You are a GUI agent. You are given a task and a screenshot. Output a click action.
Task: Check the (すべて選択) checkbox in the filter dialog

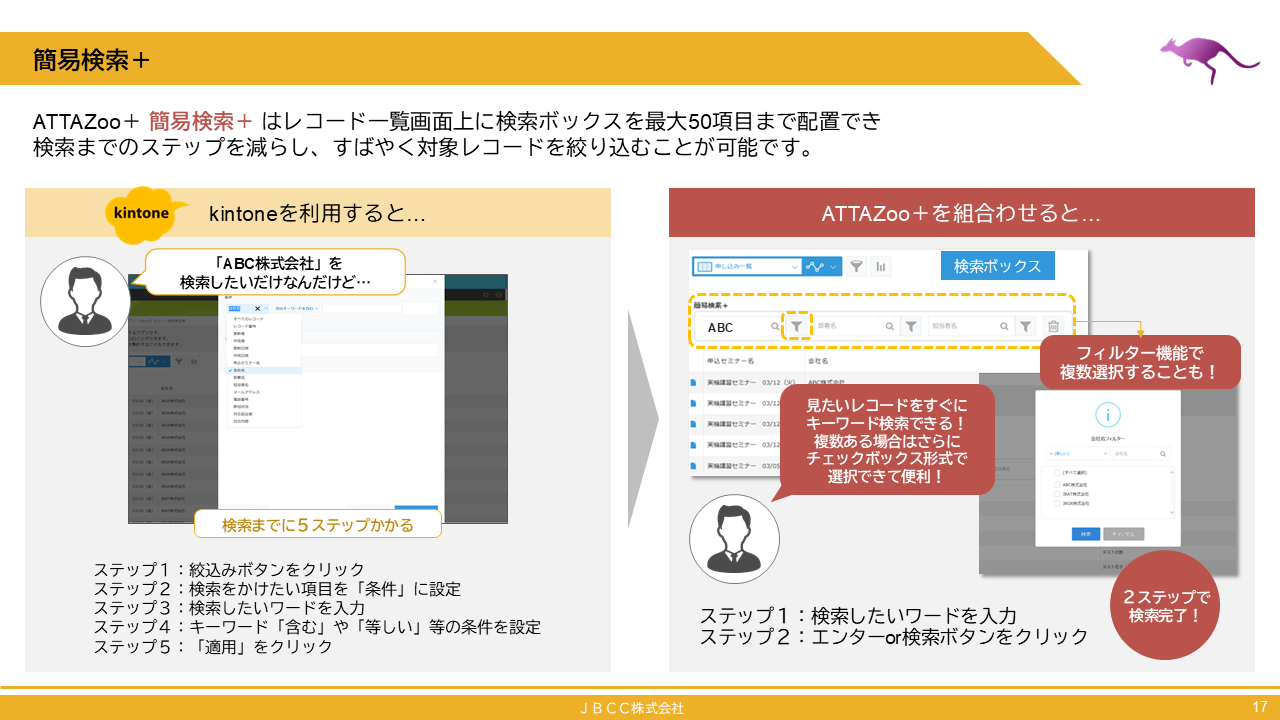[1057, 472]
